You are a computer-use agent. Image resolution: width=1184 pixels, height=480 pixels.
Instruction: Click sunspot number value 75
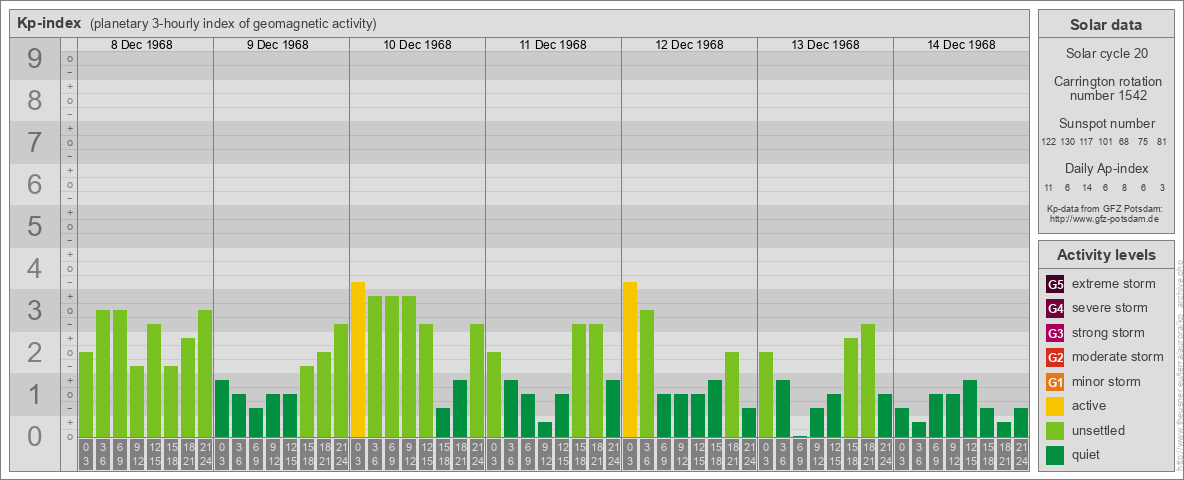pos(1142,142)
